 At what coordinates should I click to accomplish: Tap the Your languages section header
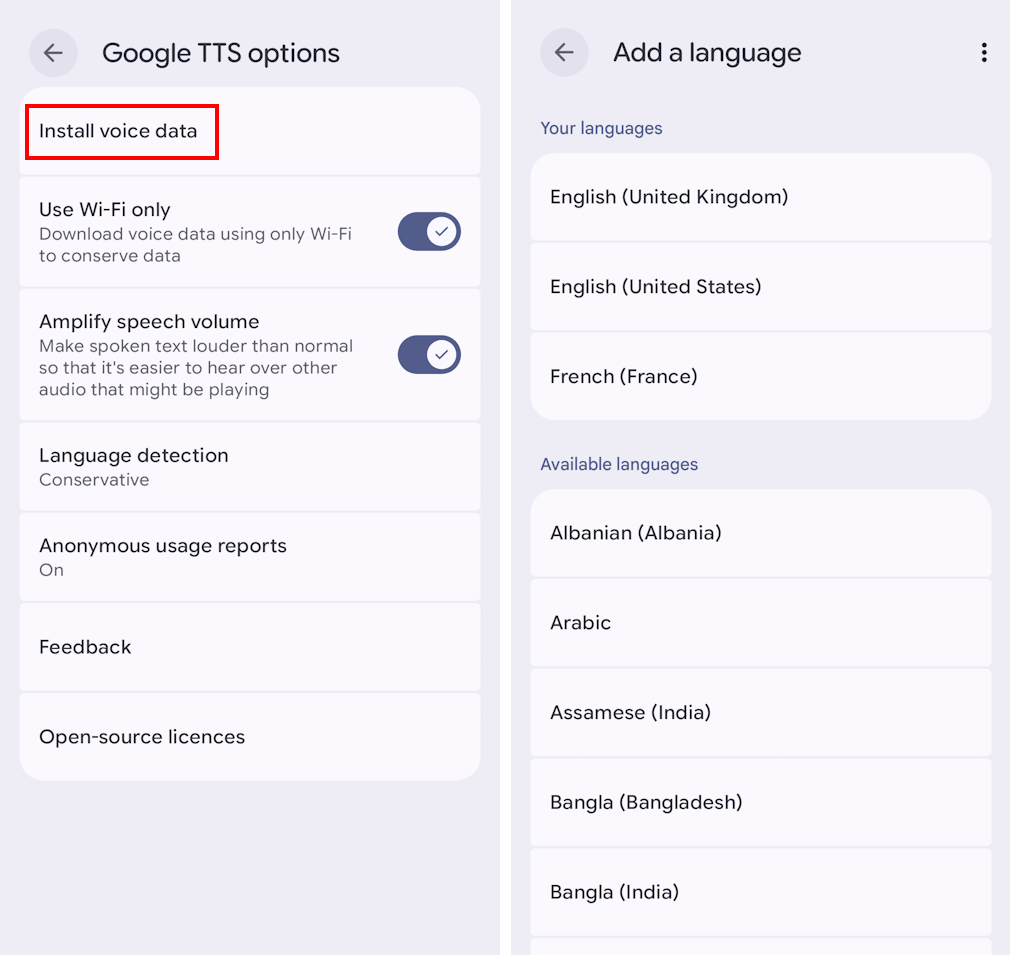coord(601,128)
